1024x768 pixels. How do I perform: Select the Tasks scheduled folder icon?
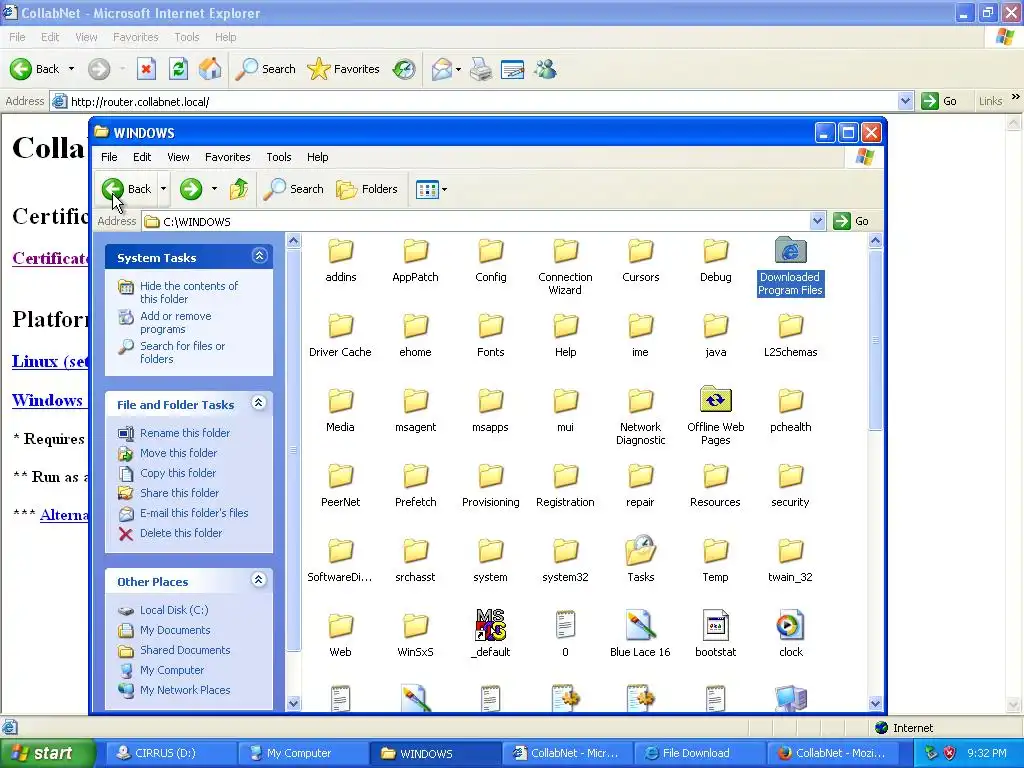(640, 559)
